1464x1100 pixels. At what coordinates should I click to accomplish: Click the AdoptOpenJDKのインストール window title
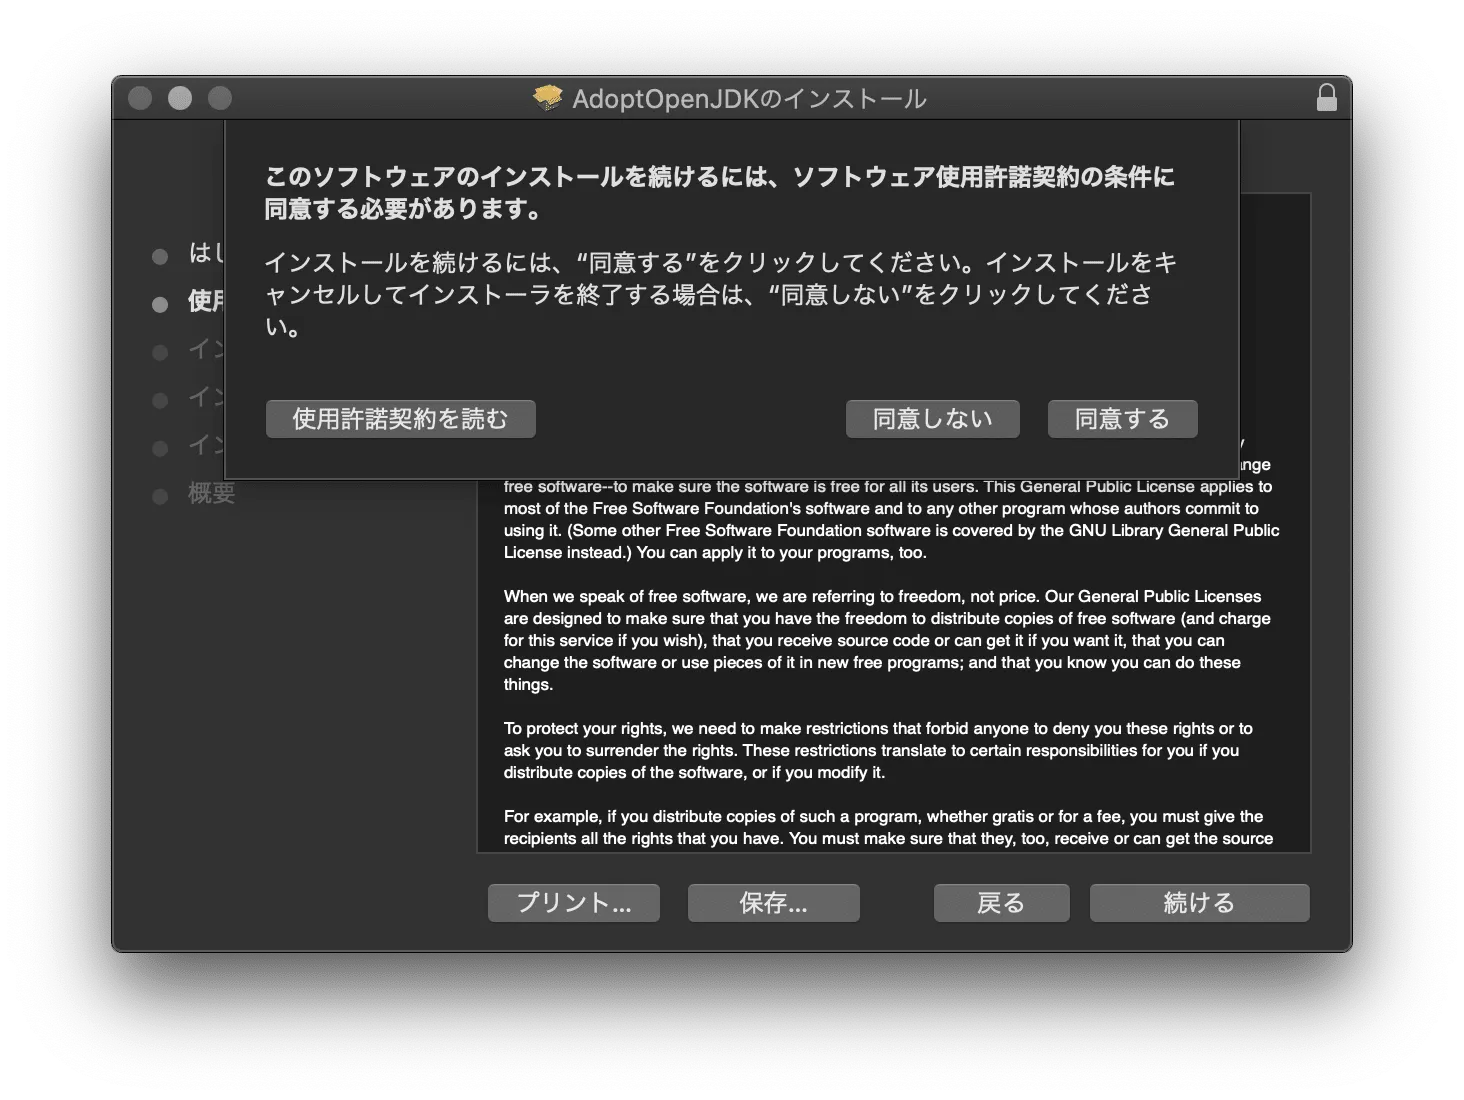coord(749,99)
